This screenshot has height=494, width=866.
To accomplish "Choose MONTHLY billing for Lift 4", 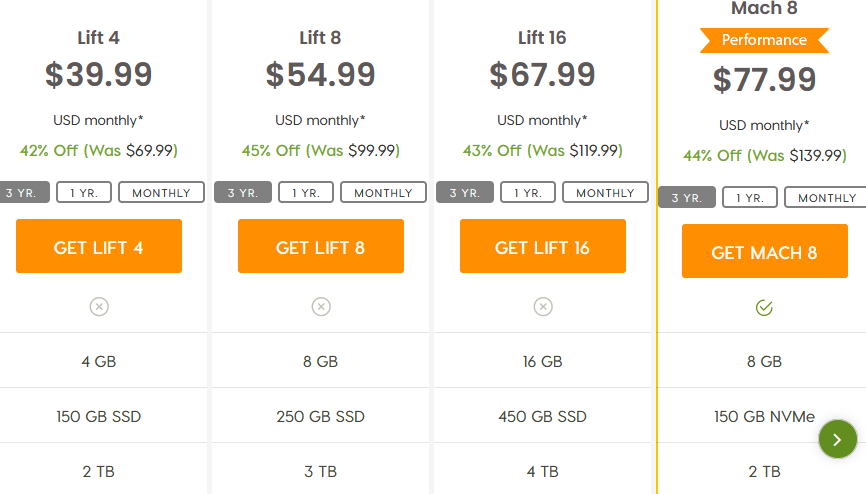I will pyautogui.click(x=161, y=192).
